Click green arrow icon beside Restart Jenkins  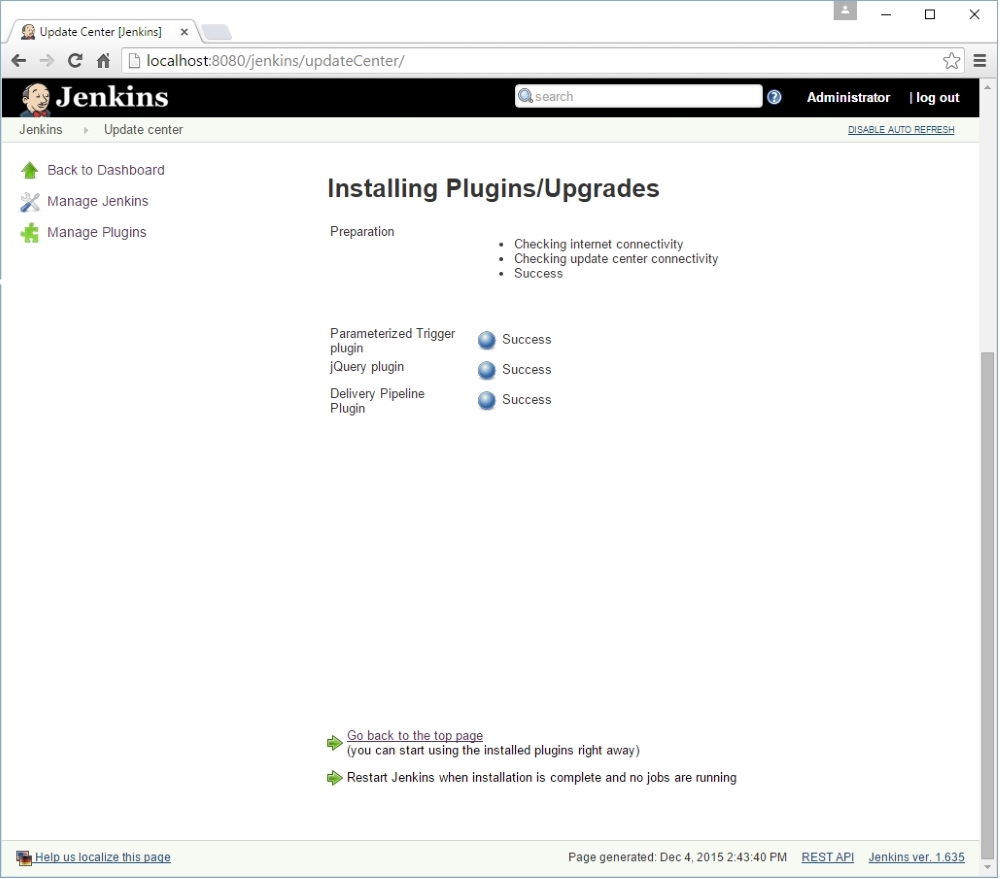(334, 778)
